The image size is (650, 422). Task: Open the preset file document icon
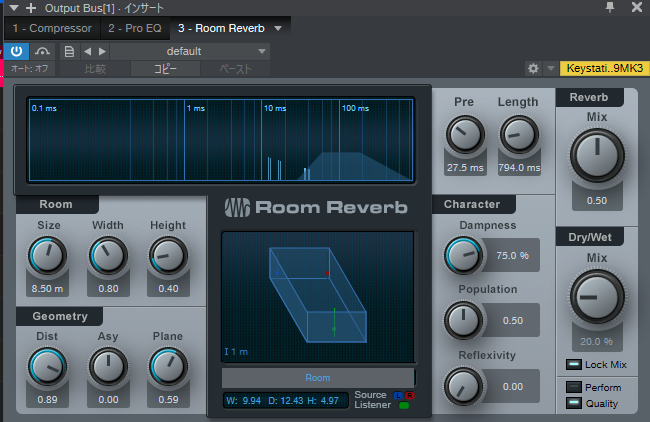coord(69,51)
